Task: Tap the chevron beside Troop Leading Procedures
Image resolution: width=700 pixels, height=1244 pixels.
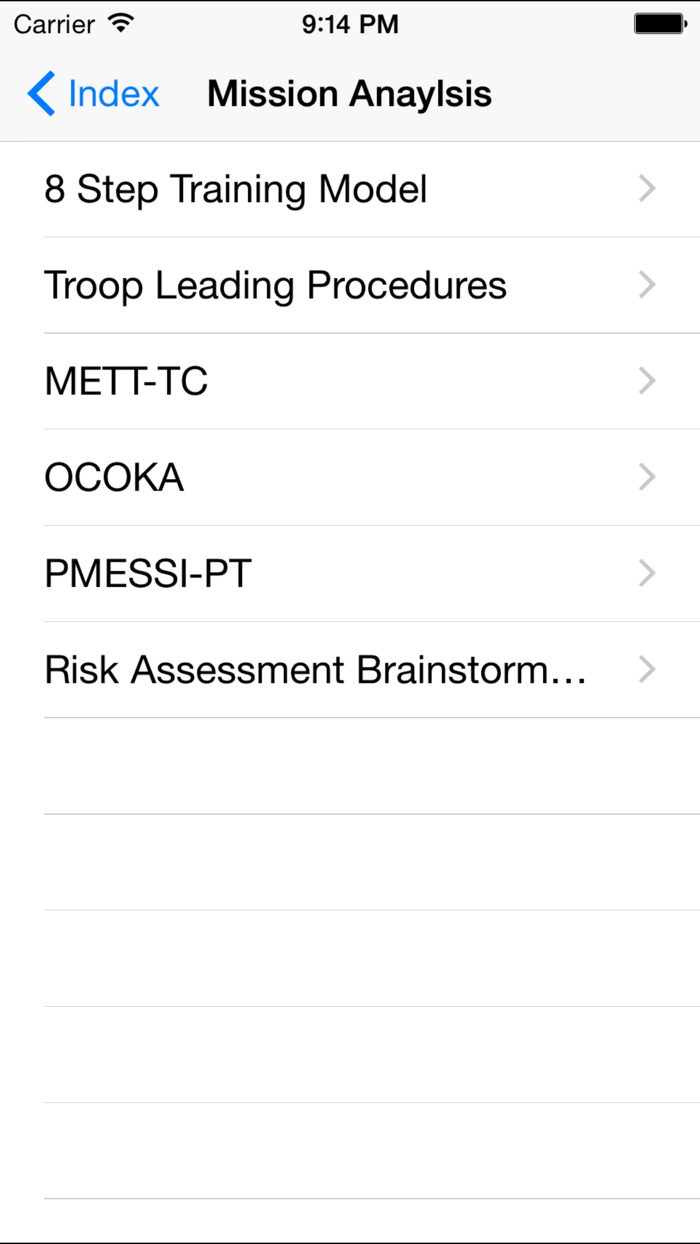Action: click(x=647, y=284)
